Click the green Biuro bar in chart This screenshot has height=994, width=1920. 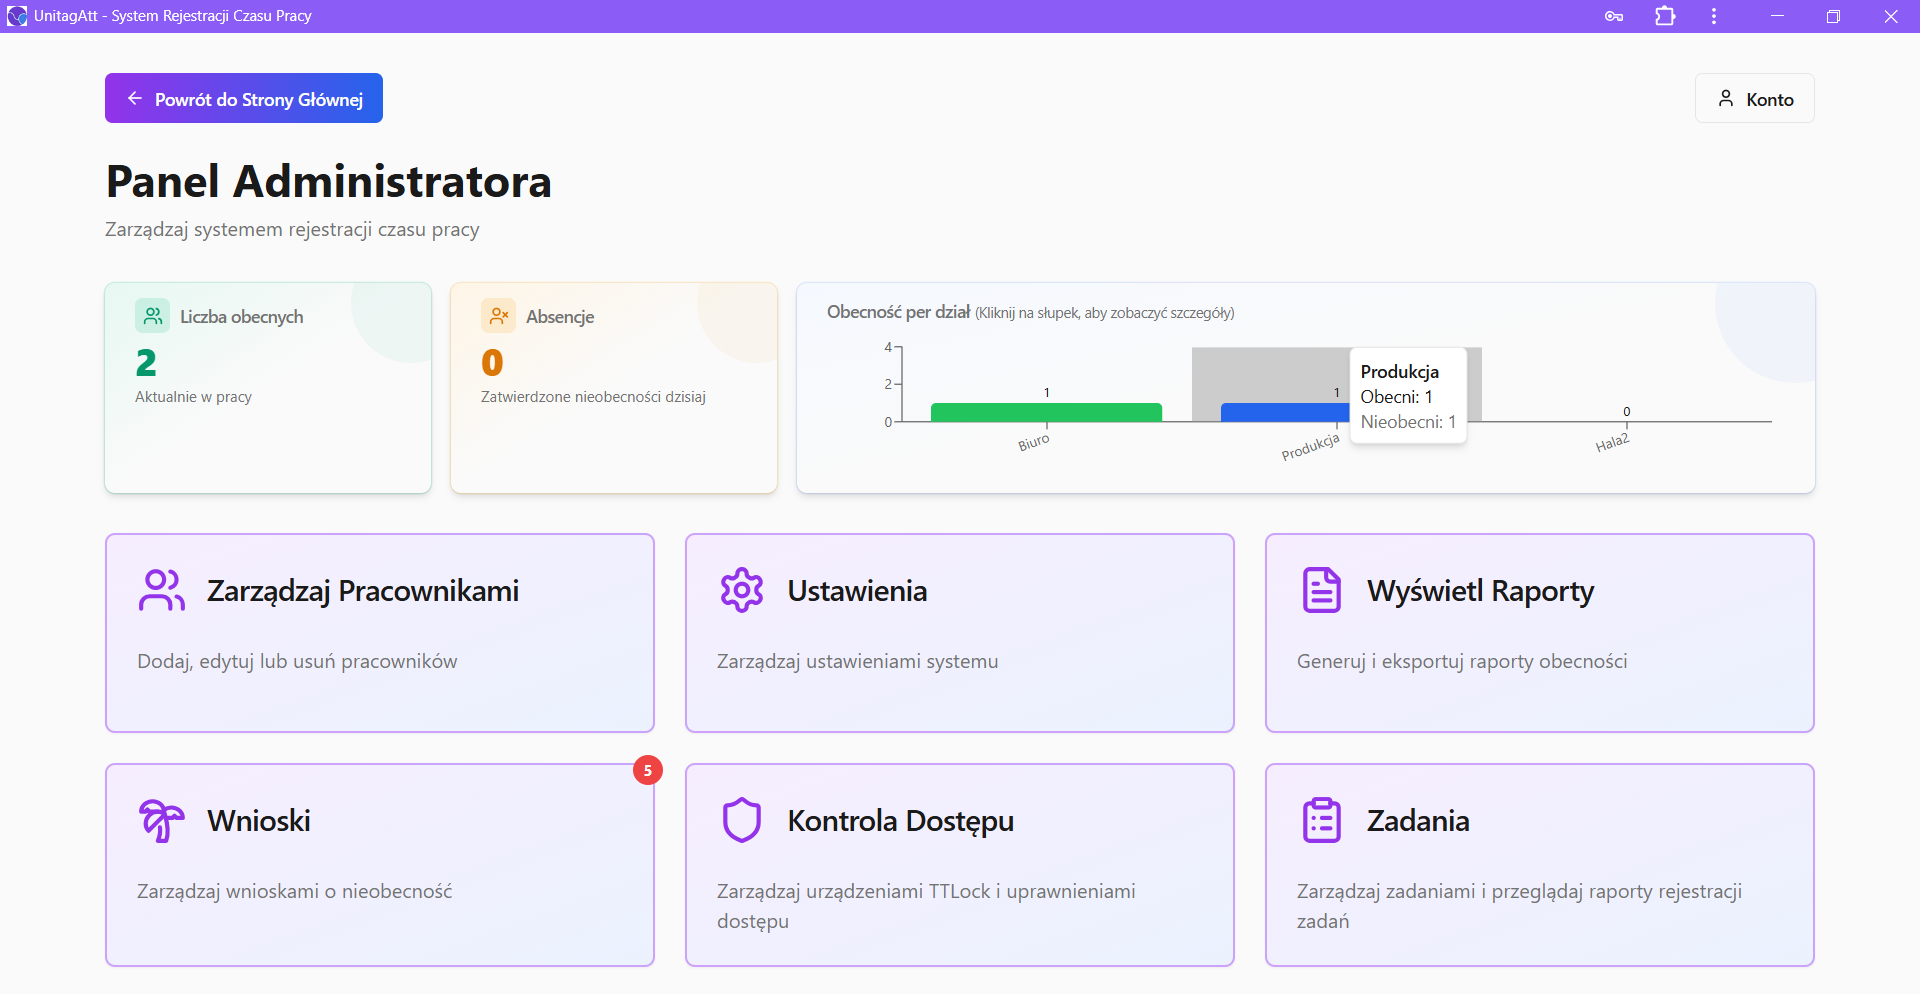(x=1046, y=412)
